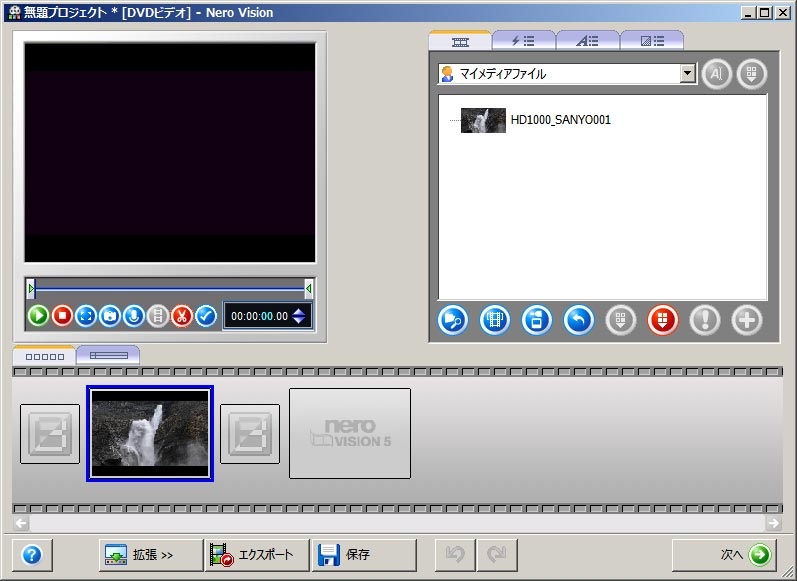Click storyboard scrollbar left arrow

click(x=21, y=523)
